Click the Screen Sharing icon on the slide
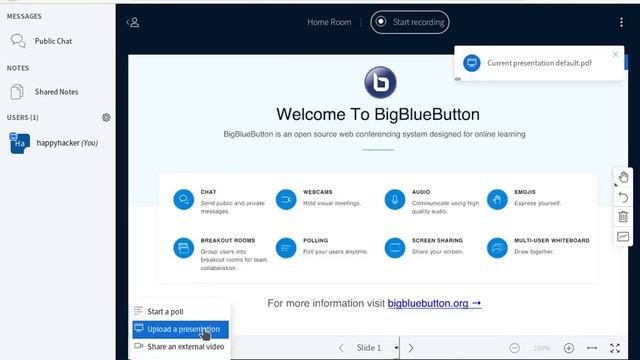 [x=395, y=248]
